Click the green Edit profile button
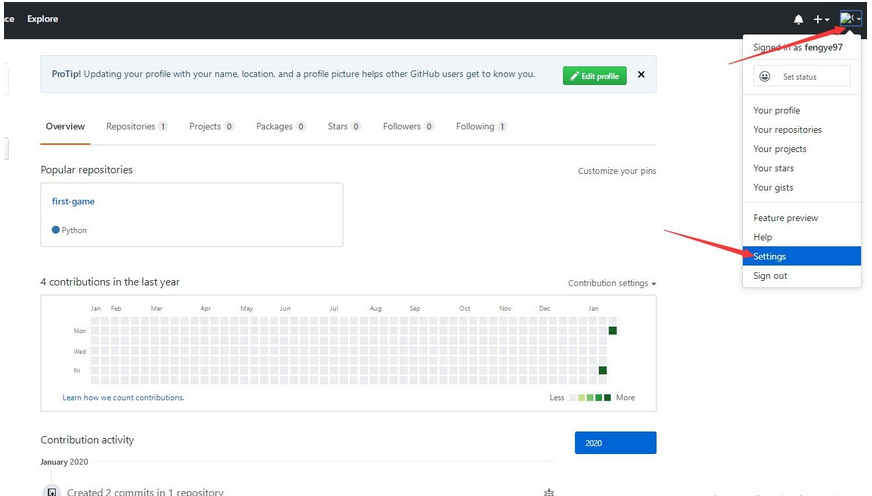 [x=594, y=76]
